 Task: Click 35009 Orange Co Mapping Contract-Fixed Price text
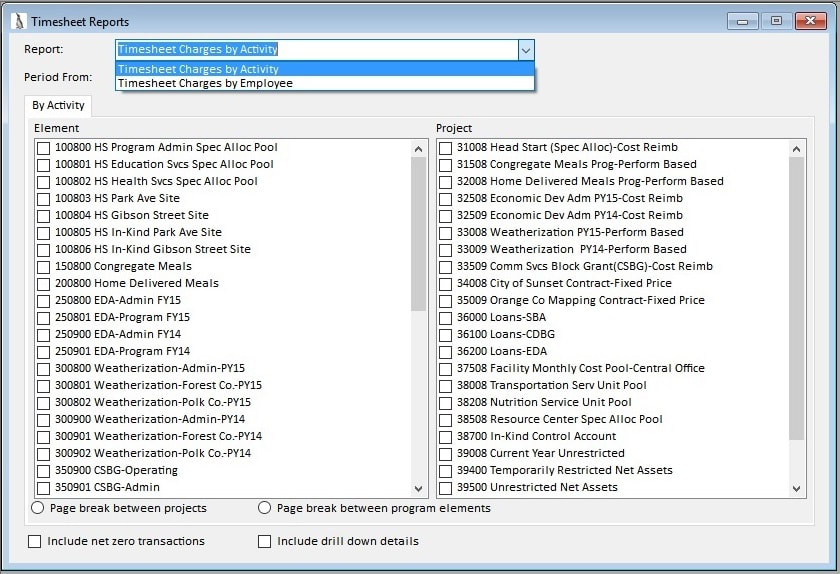tap(581, 300)
